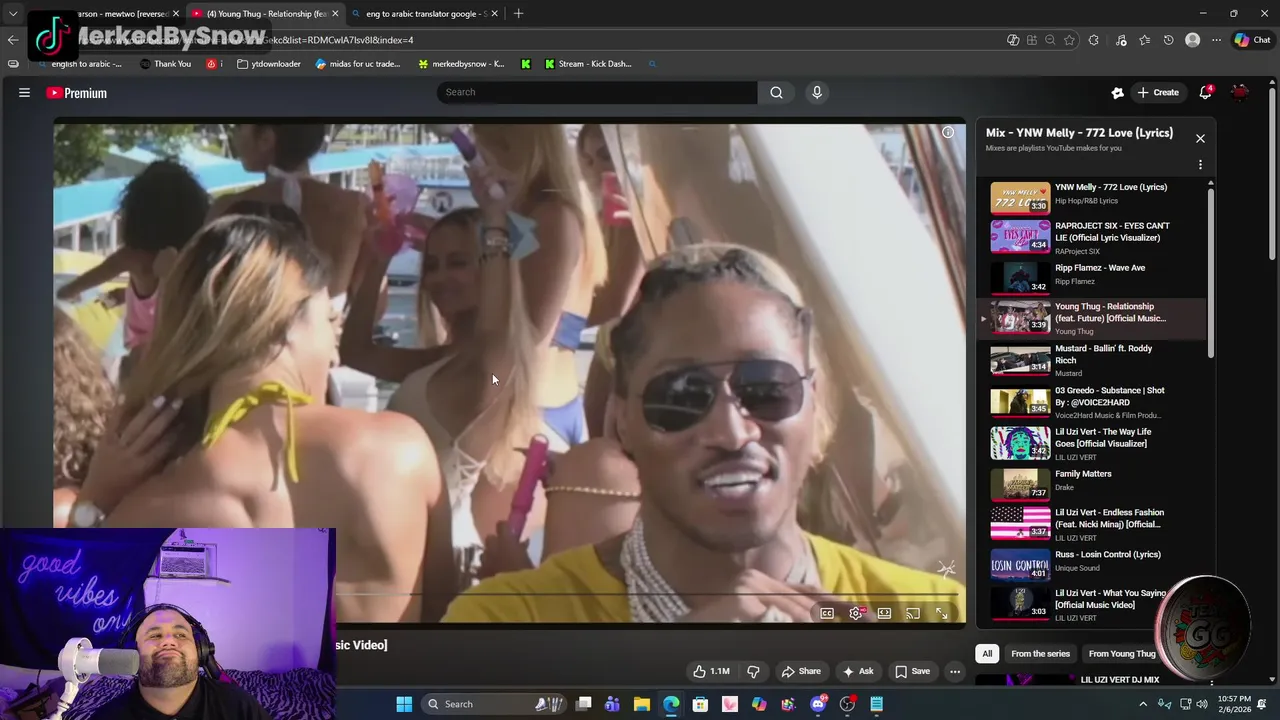Play Drake Family Matters video
Viewport: 1280px width, 720px height.
1090,483
